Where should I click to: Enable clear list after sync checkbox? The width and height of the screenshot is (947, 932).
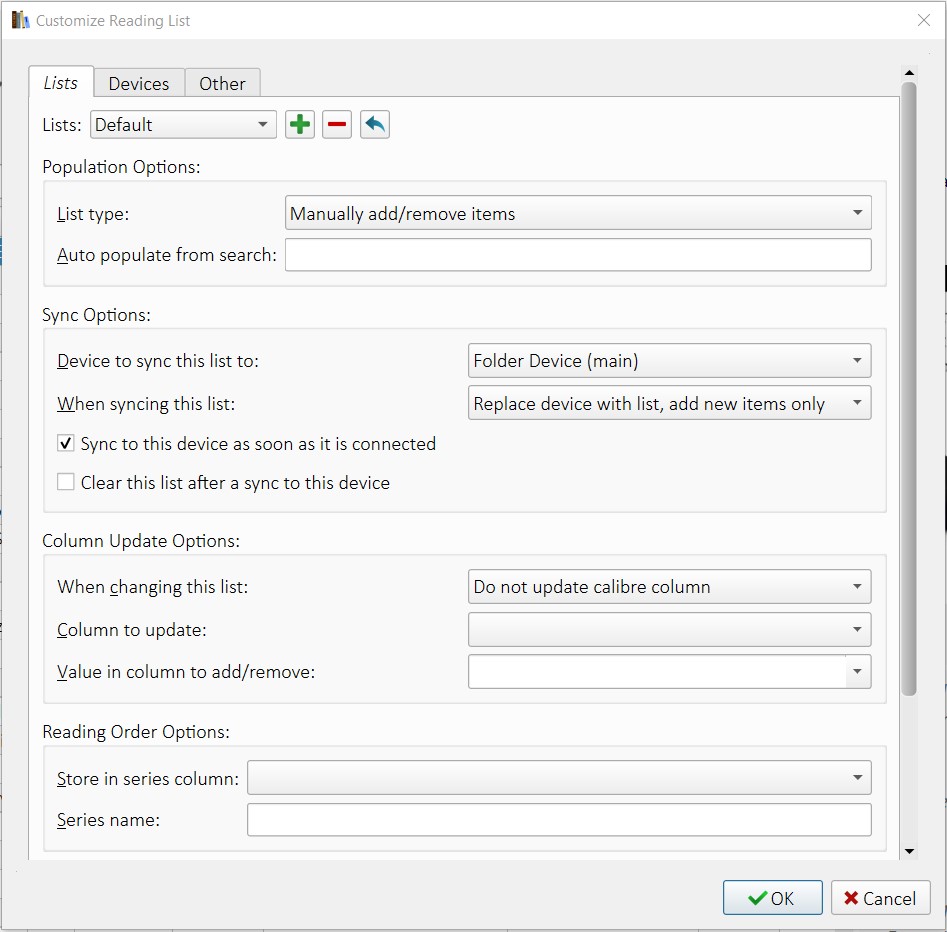[x=66, y=483]
